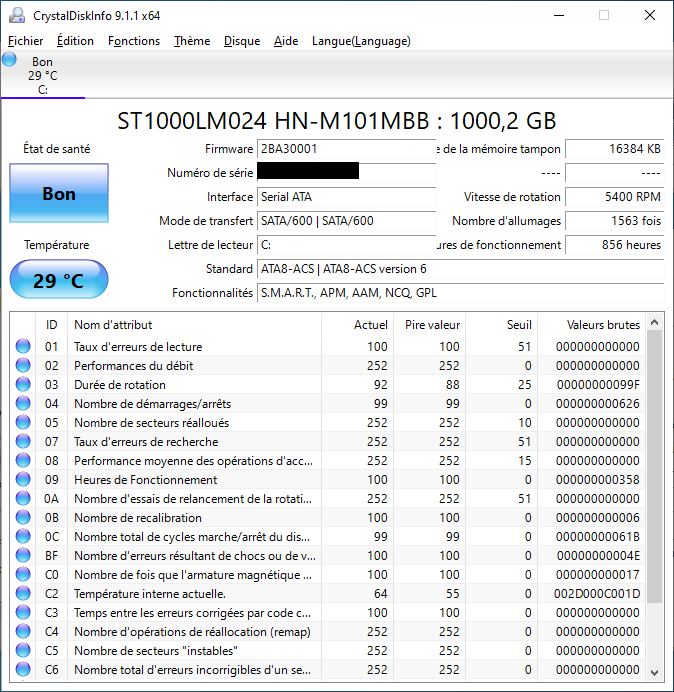Click the rotation speed value 5400 RPM
674x692 pixels.
coord(614,196)
